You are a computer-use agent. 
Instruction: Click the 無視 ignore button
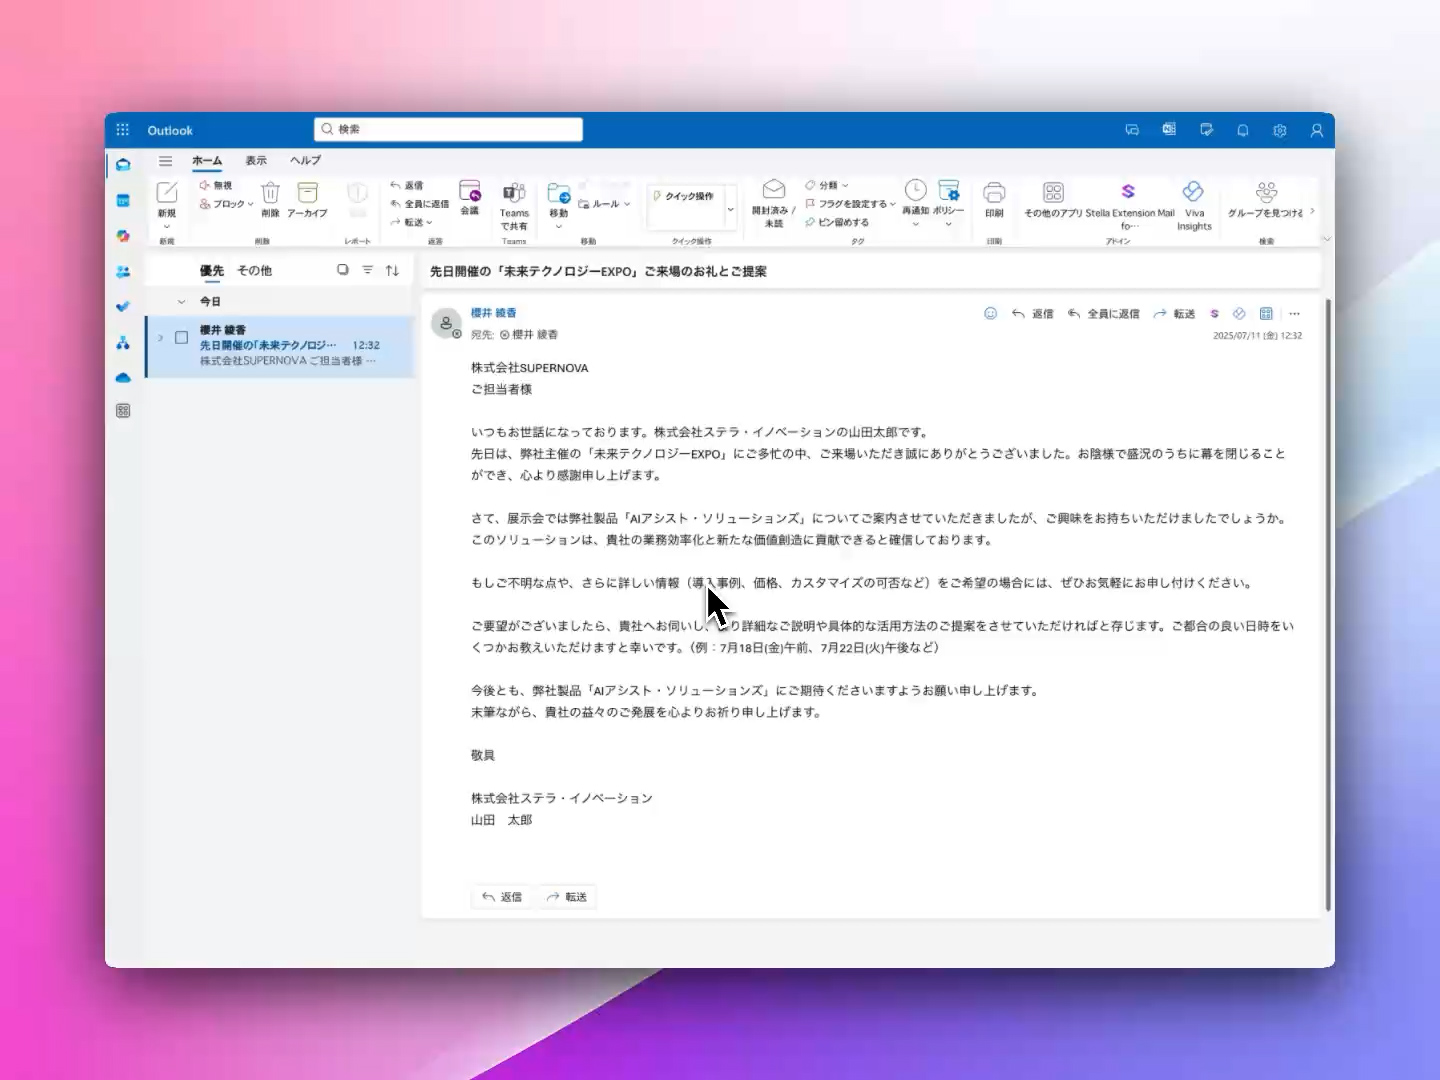point(216,185)
